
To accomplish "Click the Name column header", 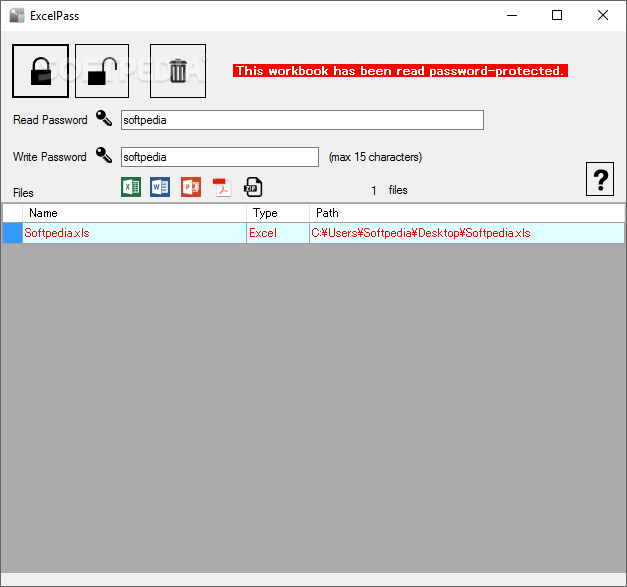I will [x=134, y=213].
